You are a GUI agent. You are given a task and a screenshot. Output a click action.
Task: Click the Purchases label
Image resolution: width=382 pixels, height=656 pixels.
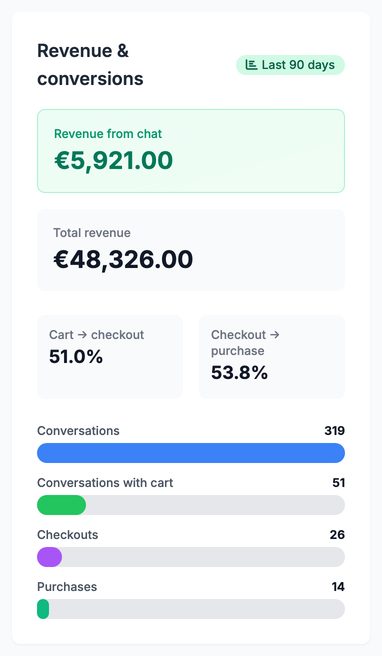pos(67,587)
